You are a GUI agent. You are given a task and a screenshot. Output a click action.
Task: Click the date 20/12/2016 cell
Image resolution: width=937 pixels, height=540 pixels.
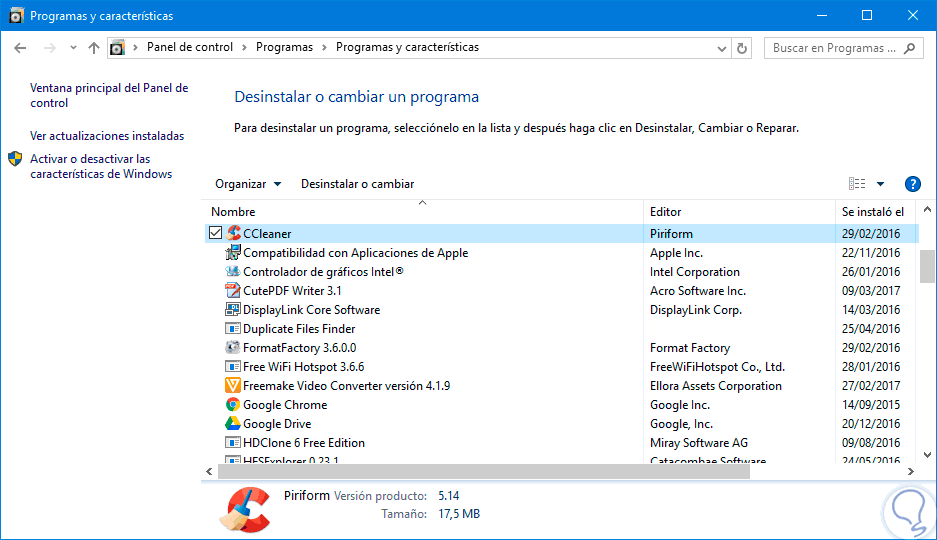pos(871,424)
